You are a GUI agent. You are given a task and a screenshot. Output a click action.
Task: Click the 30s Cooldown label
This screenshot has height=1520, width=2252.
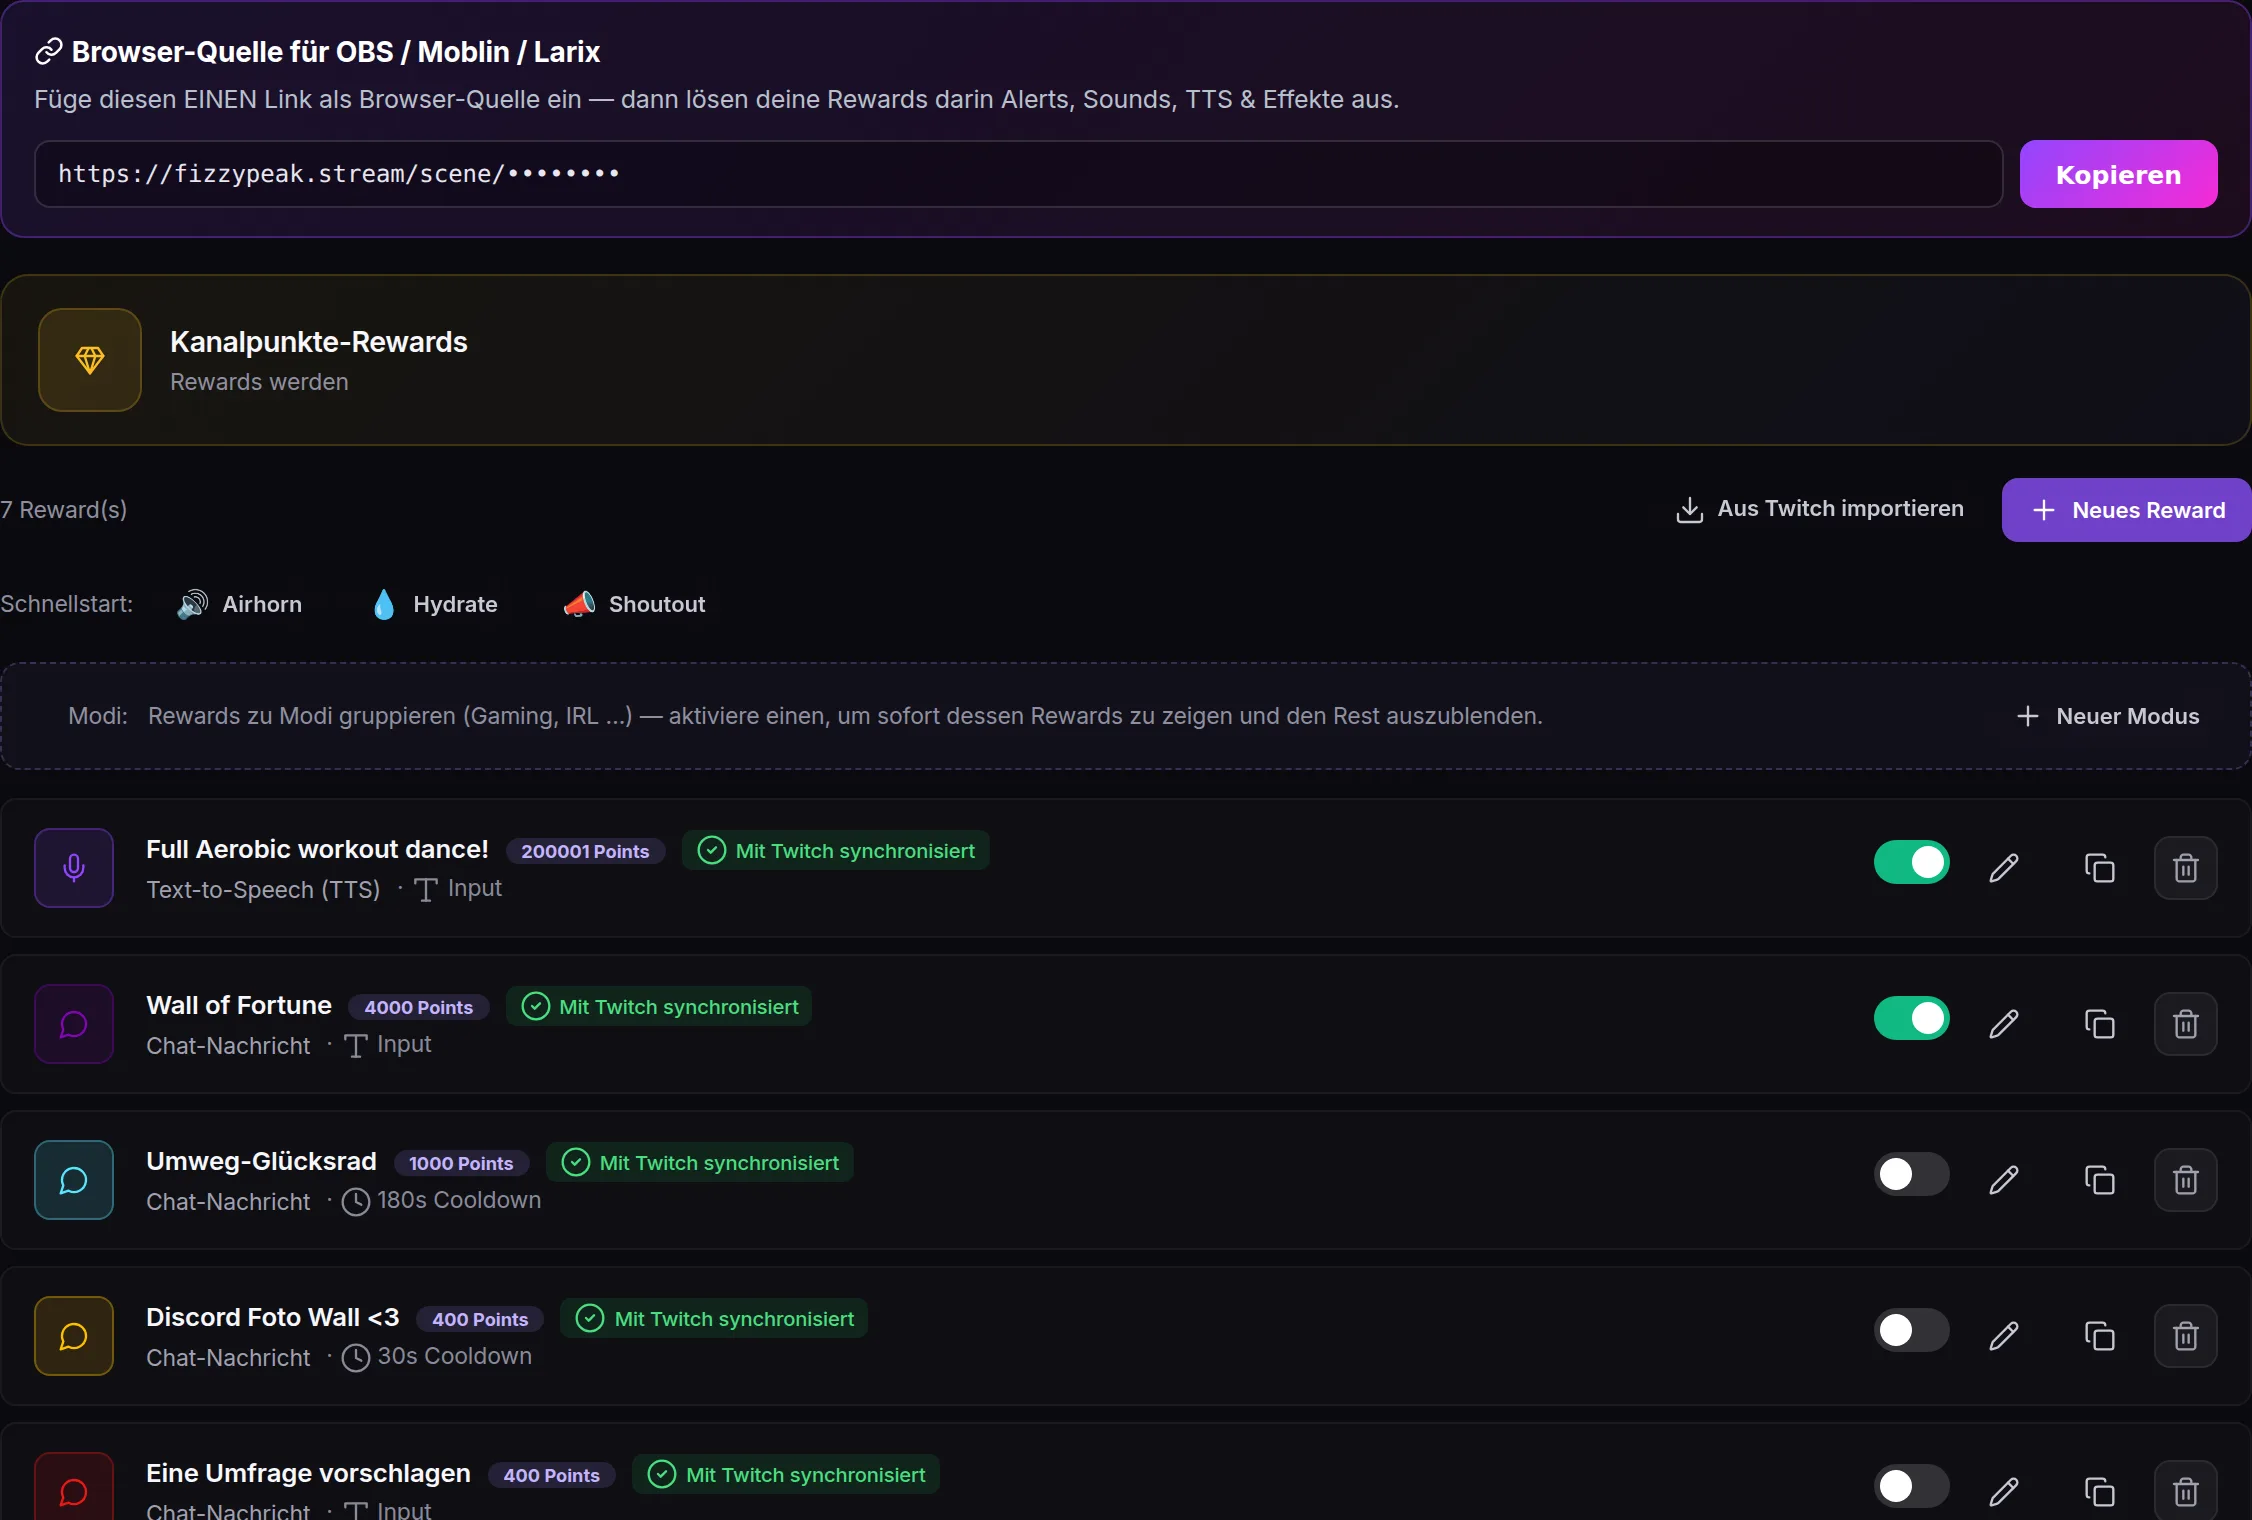[437, 1356]
